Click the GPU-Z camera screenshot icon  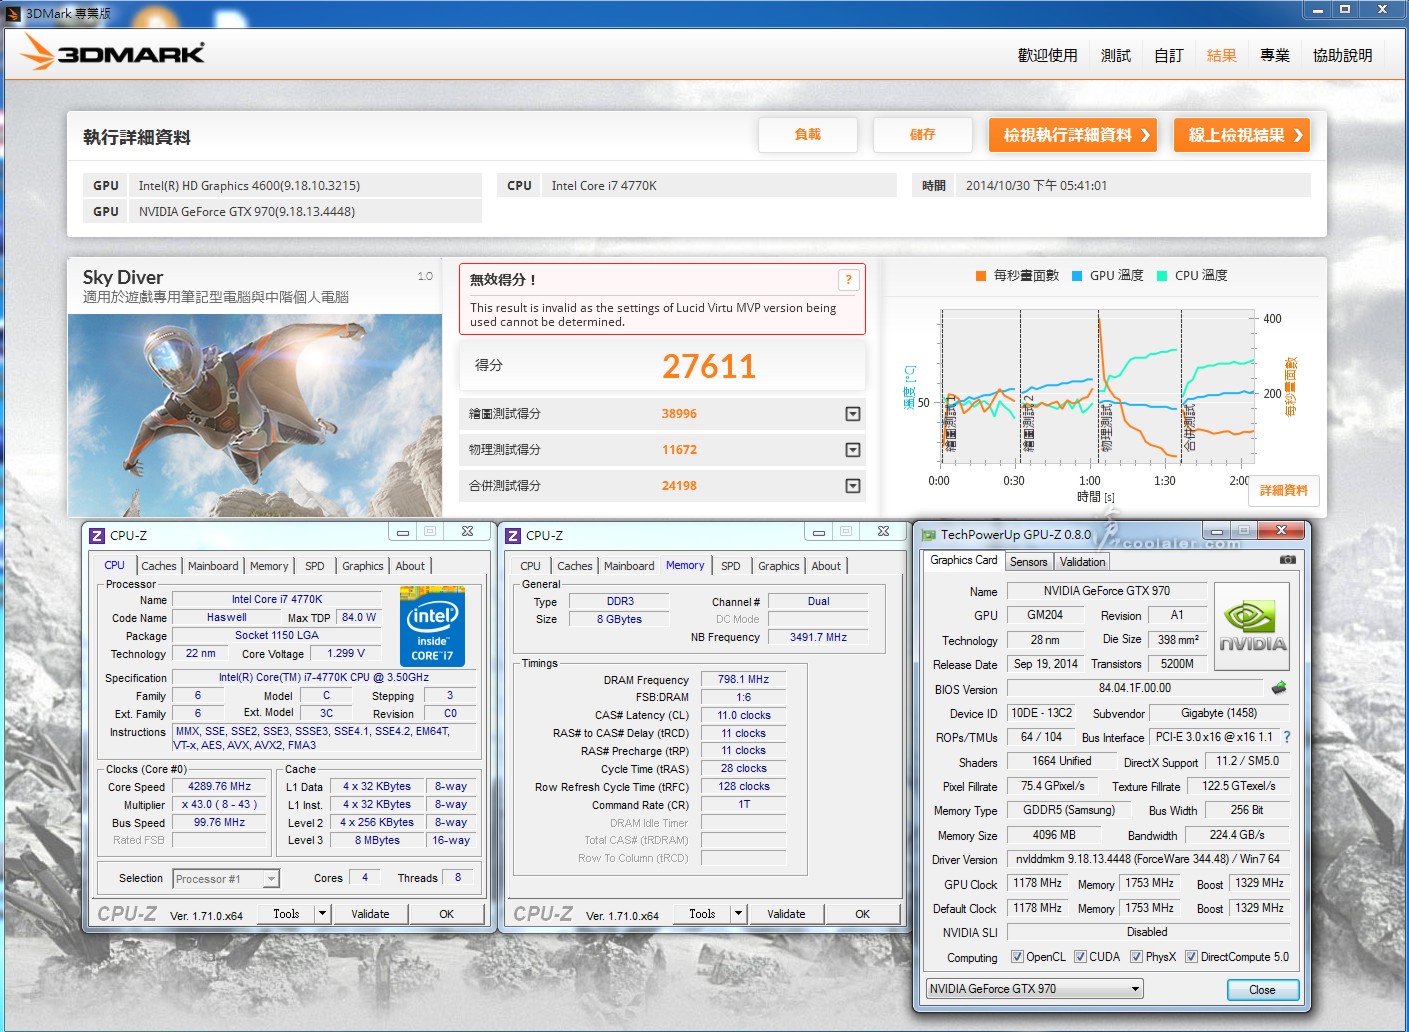pos(1288,560)
